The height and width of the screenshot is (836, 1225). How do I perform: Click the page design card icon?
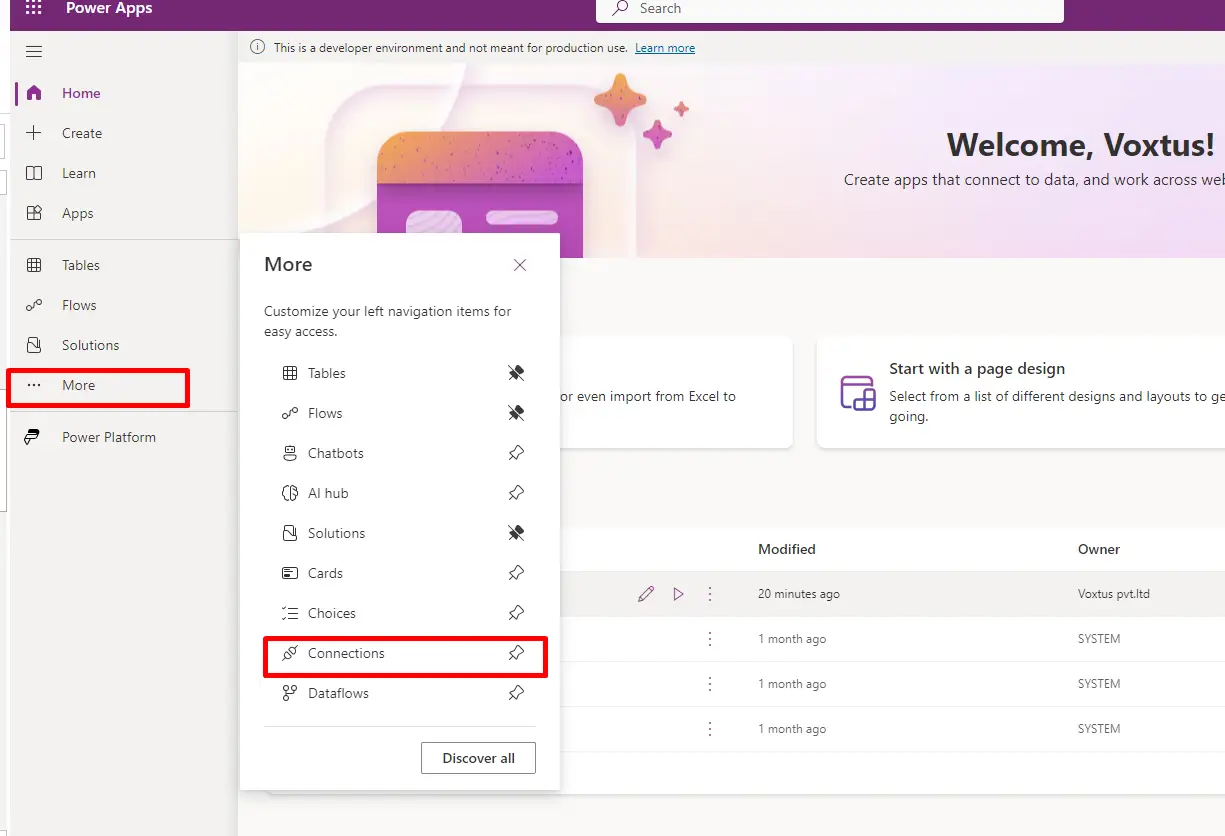pos(858,393)
